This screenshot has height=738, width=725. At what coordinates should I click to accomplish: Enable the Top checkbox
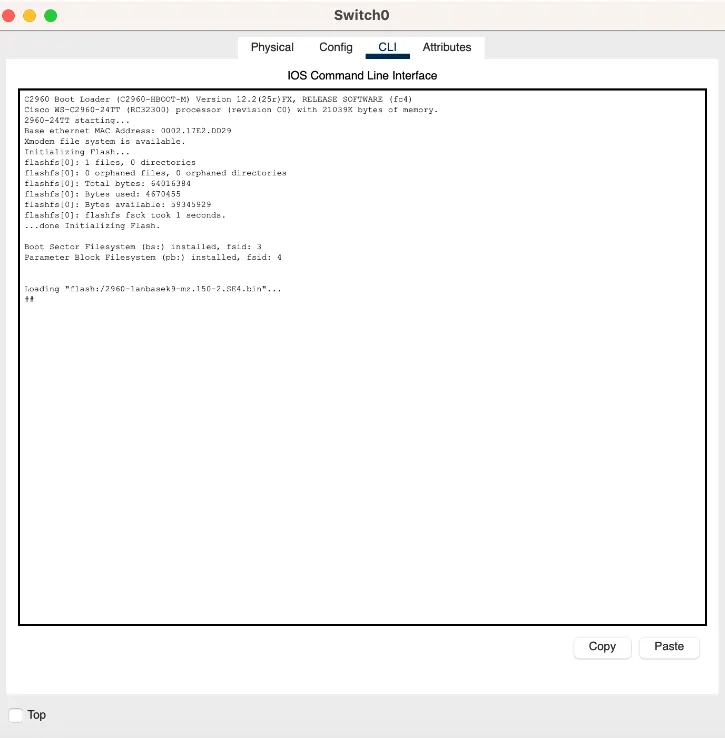(x=16, y=715)
